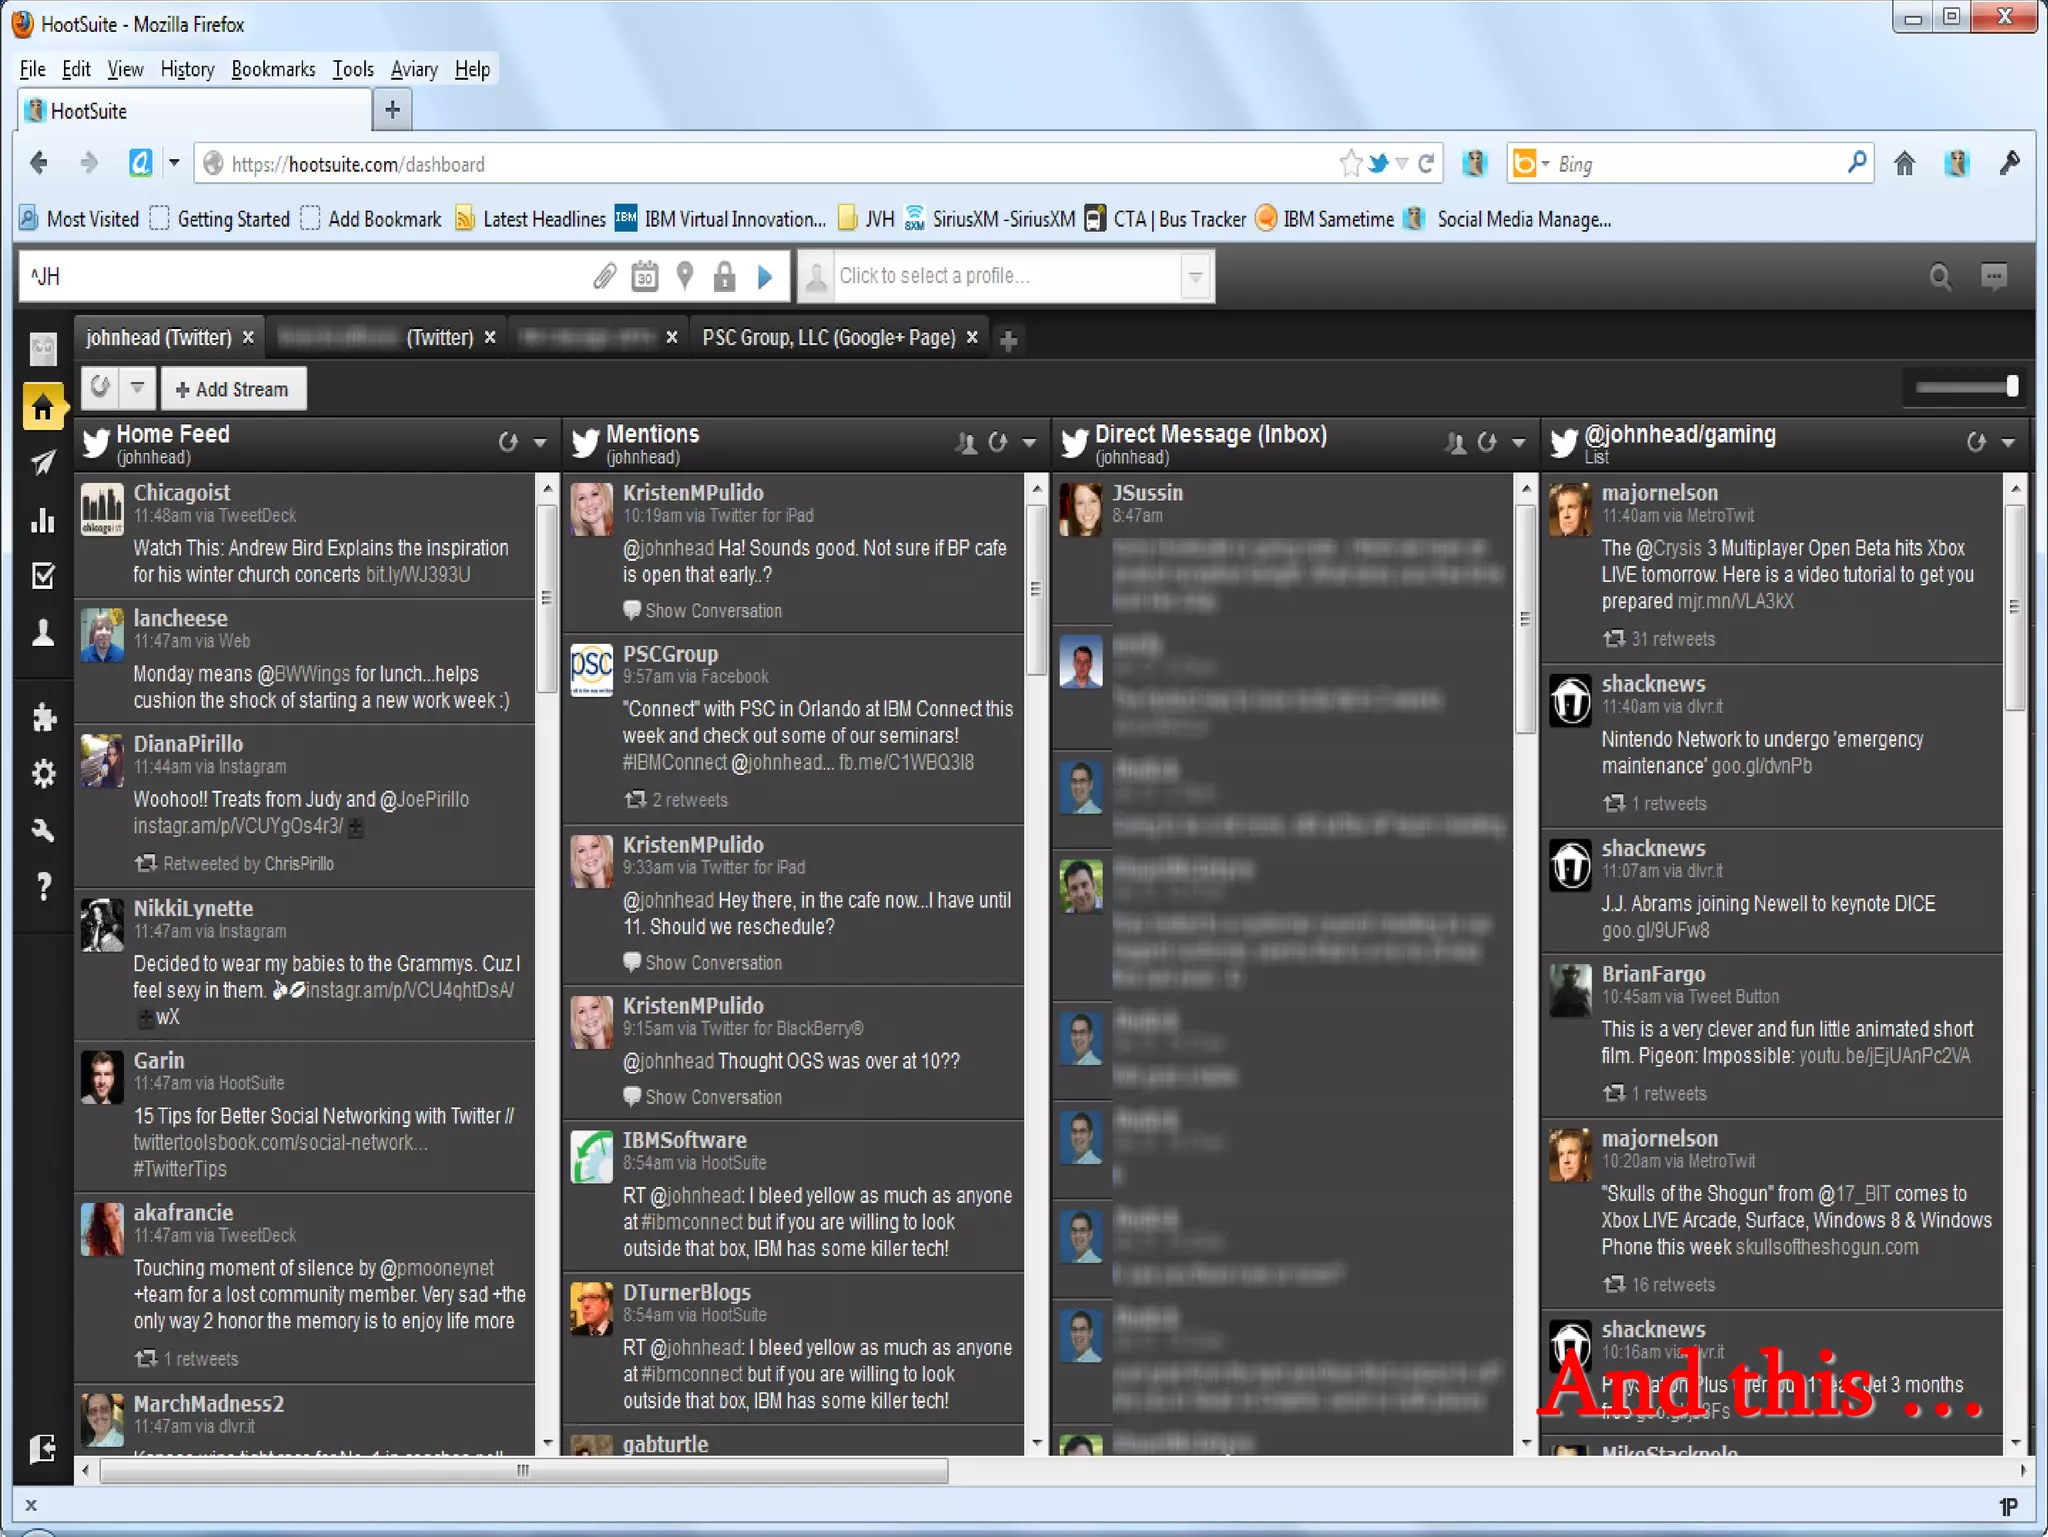Open dropdown arrow next to refresh button

point(138,388)
